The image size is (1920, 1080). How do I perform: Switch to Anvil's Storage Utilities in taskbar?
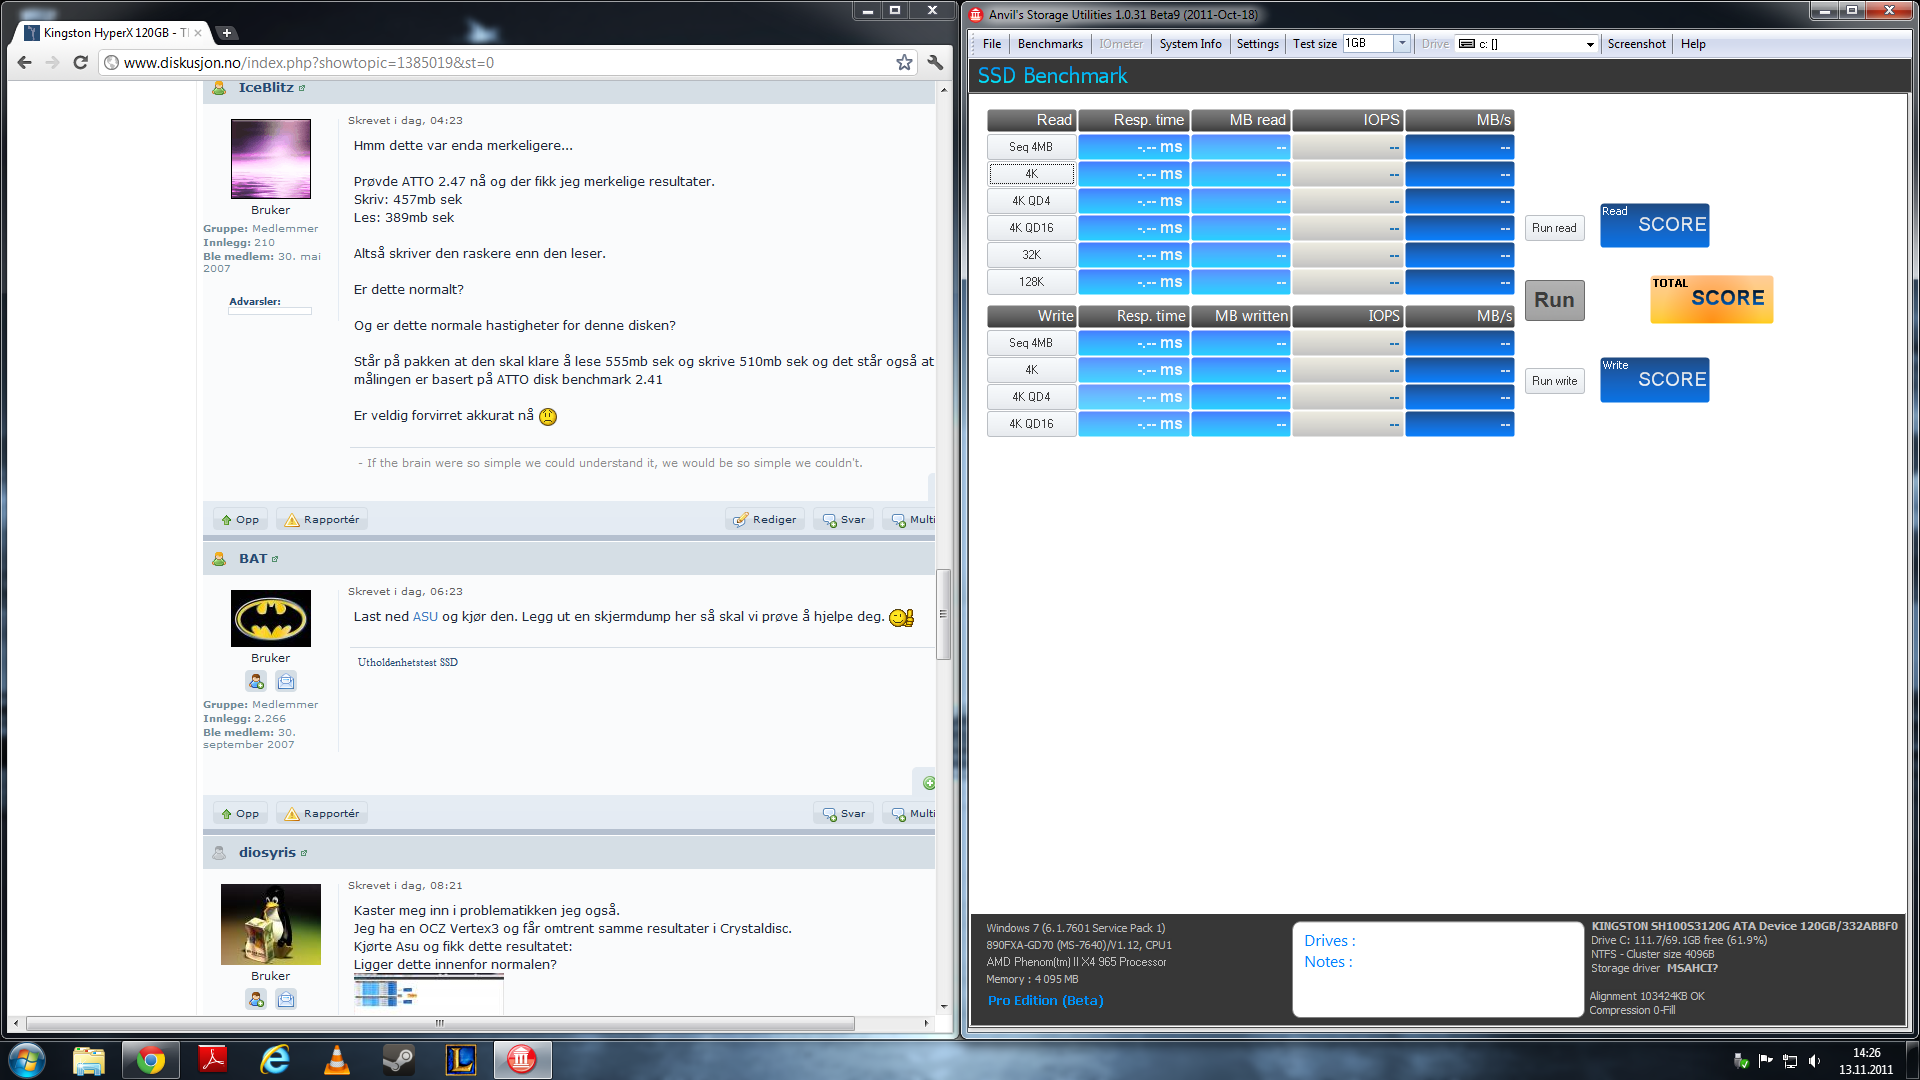[522, 1060]
